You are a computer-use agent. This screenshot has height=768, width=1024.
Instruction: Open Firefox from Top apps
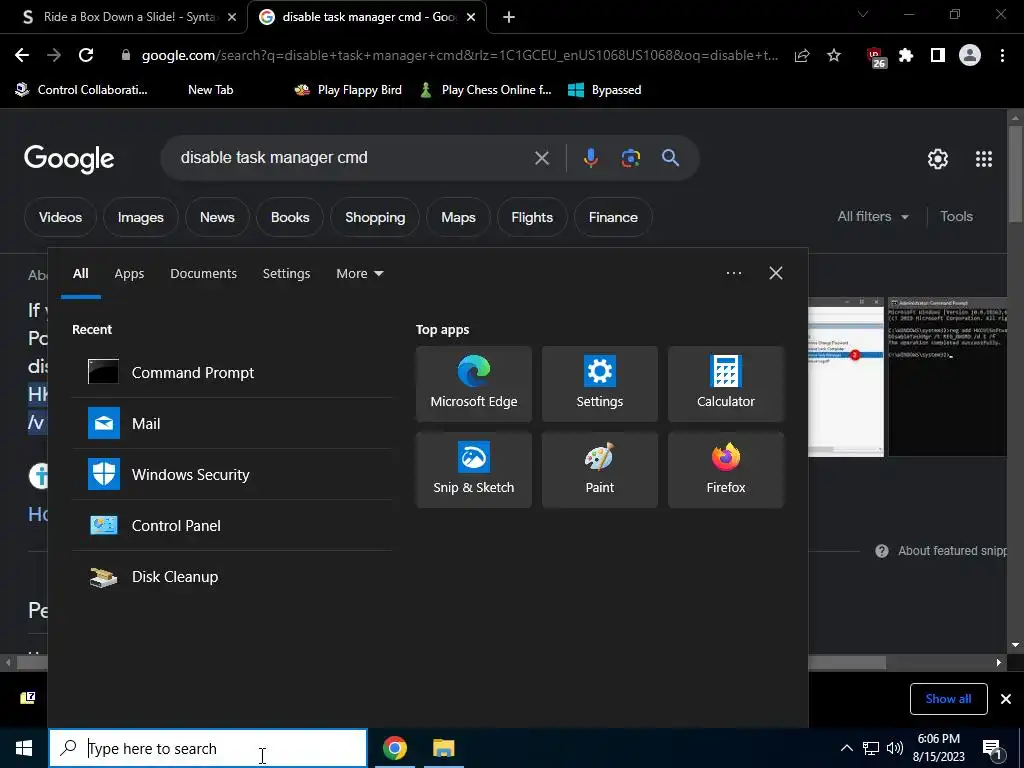point(726,470)
